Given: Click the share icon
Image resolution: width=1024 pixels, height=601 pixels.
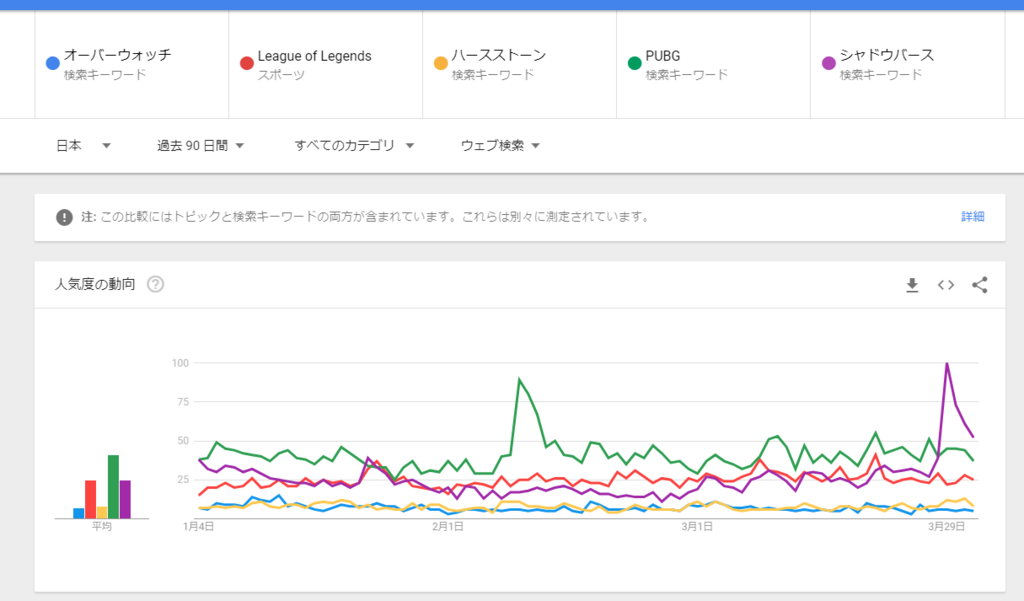Looking at the screenshot, I should coord(980,285).
